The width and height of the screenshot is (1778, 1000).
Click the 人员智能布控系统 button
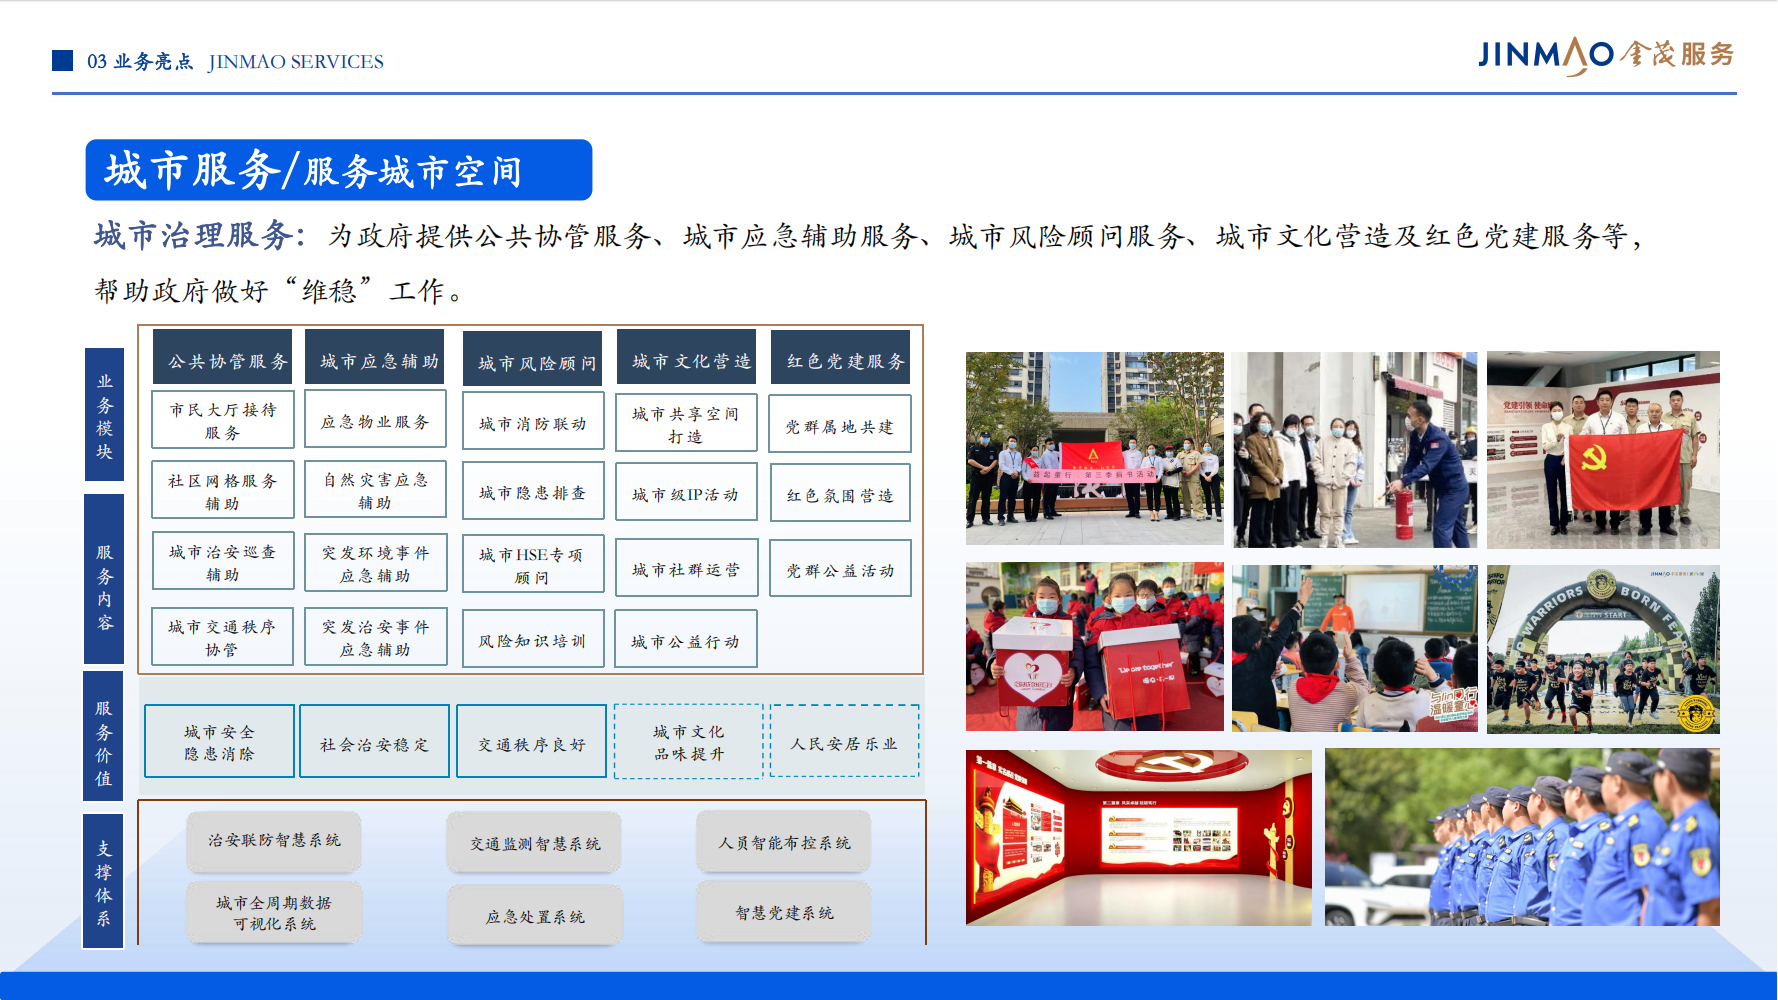click(x=784, y=842)
